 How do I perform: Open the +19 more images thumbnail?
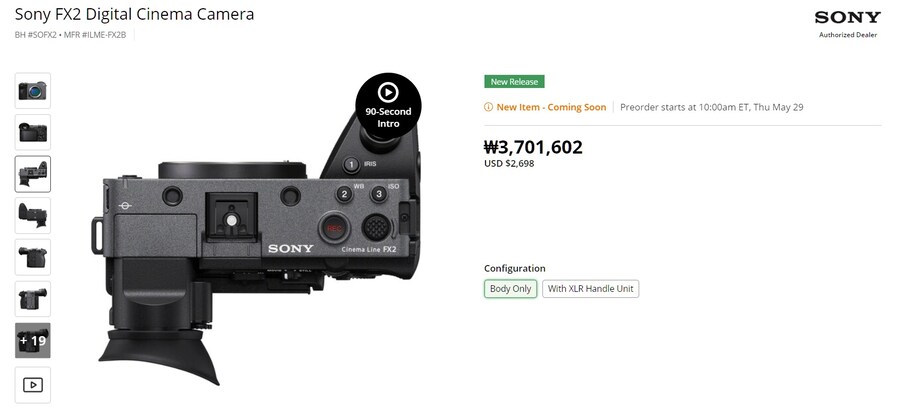coord(33,340)
